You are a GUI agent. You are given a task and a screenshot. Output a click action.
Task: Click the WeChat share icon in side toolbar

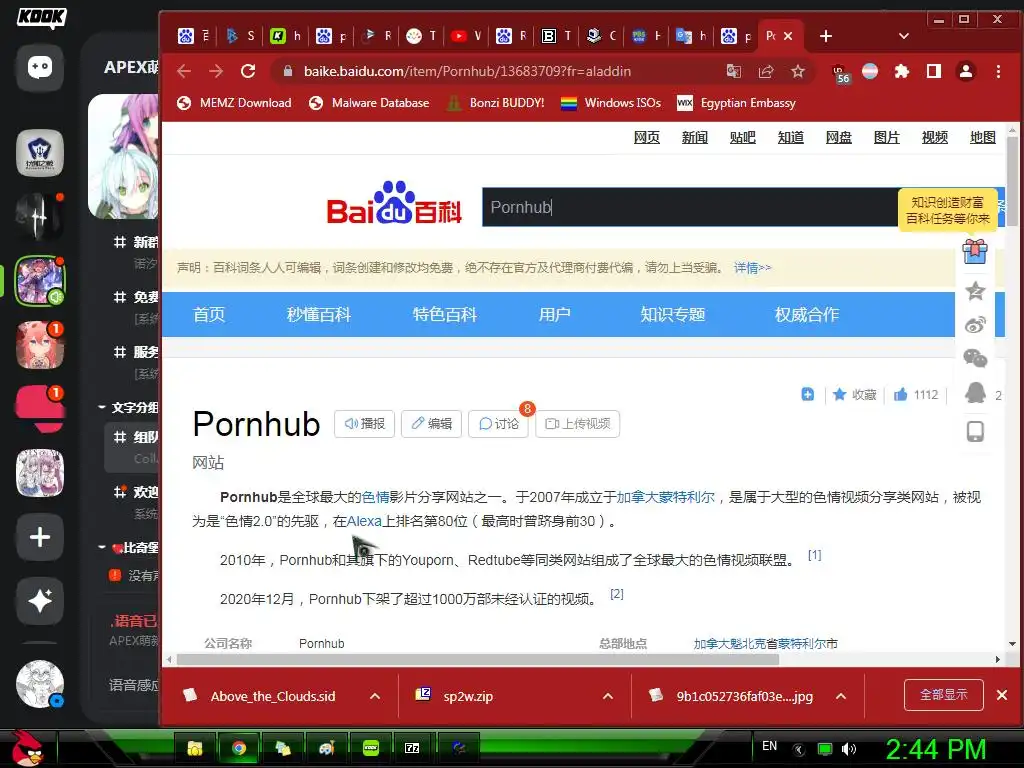click(x=975, y=358)
